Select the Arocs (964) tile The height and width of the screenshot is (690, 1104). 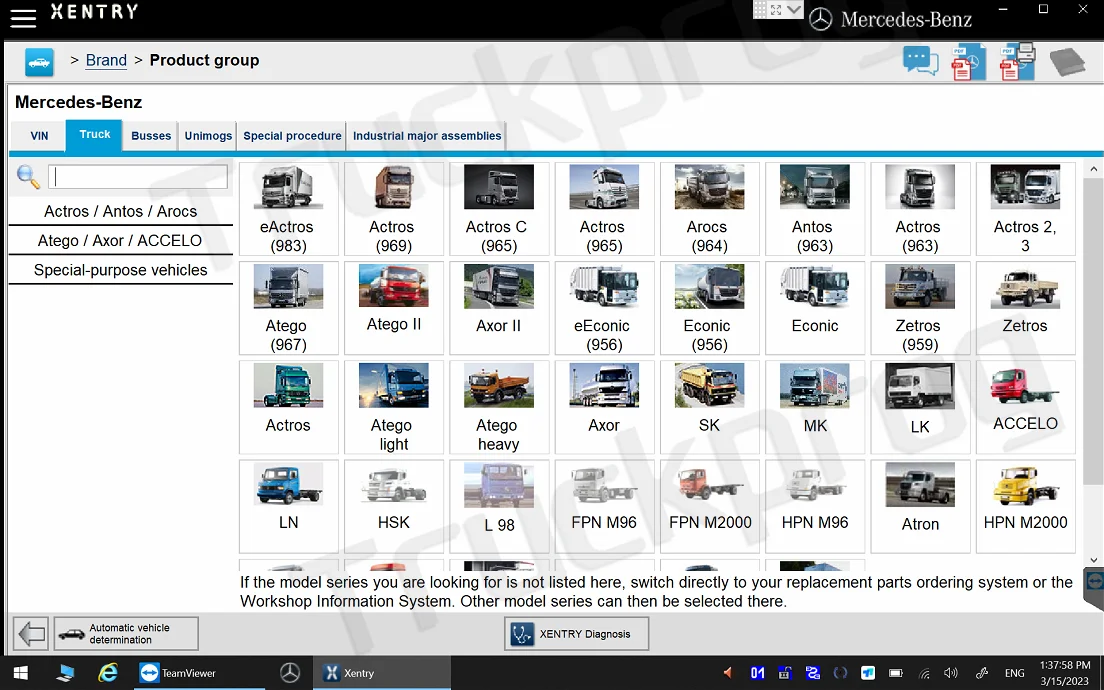(x=710, y=209)
